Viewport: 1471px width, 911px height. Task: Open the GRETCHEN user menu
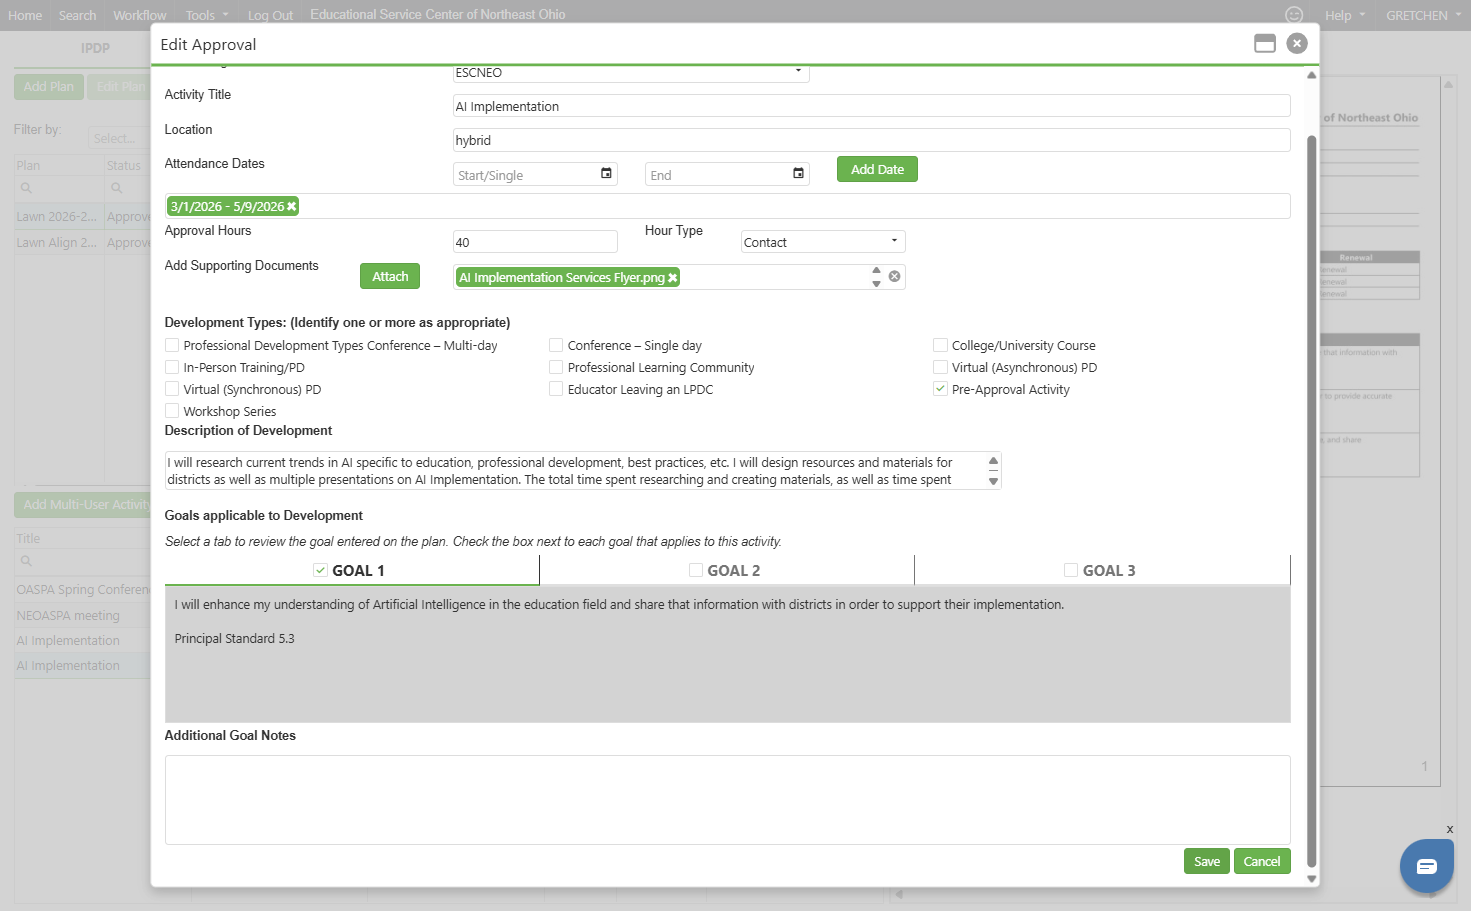tap(1424, 15)
